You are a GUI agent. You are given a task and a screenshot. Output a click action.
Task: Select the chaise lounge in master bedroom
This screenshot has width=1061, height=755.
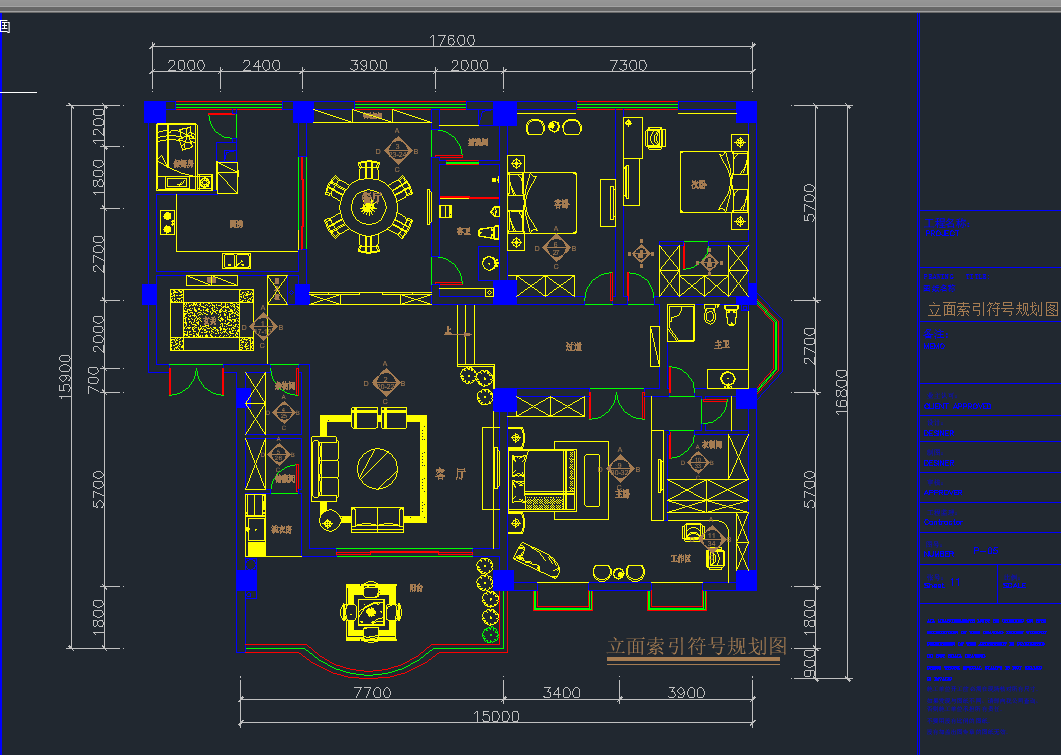537,559
